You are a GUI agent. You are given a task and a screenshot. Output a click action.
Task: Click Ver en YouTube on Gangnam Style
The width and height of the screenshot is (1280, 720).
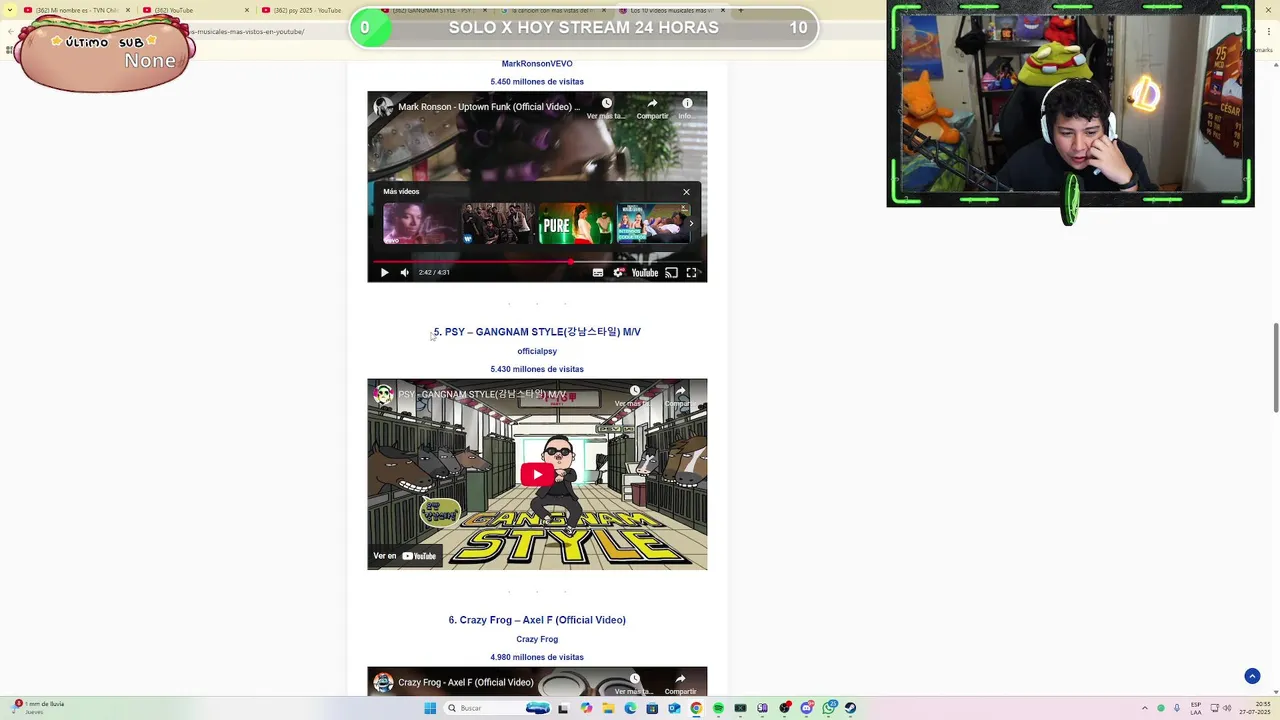click(x=405, y=556)
